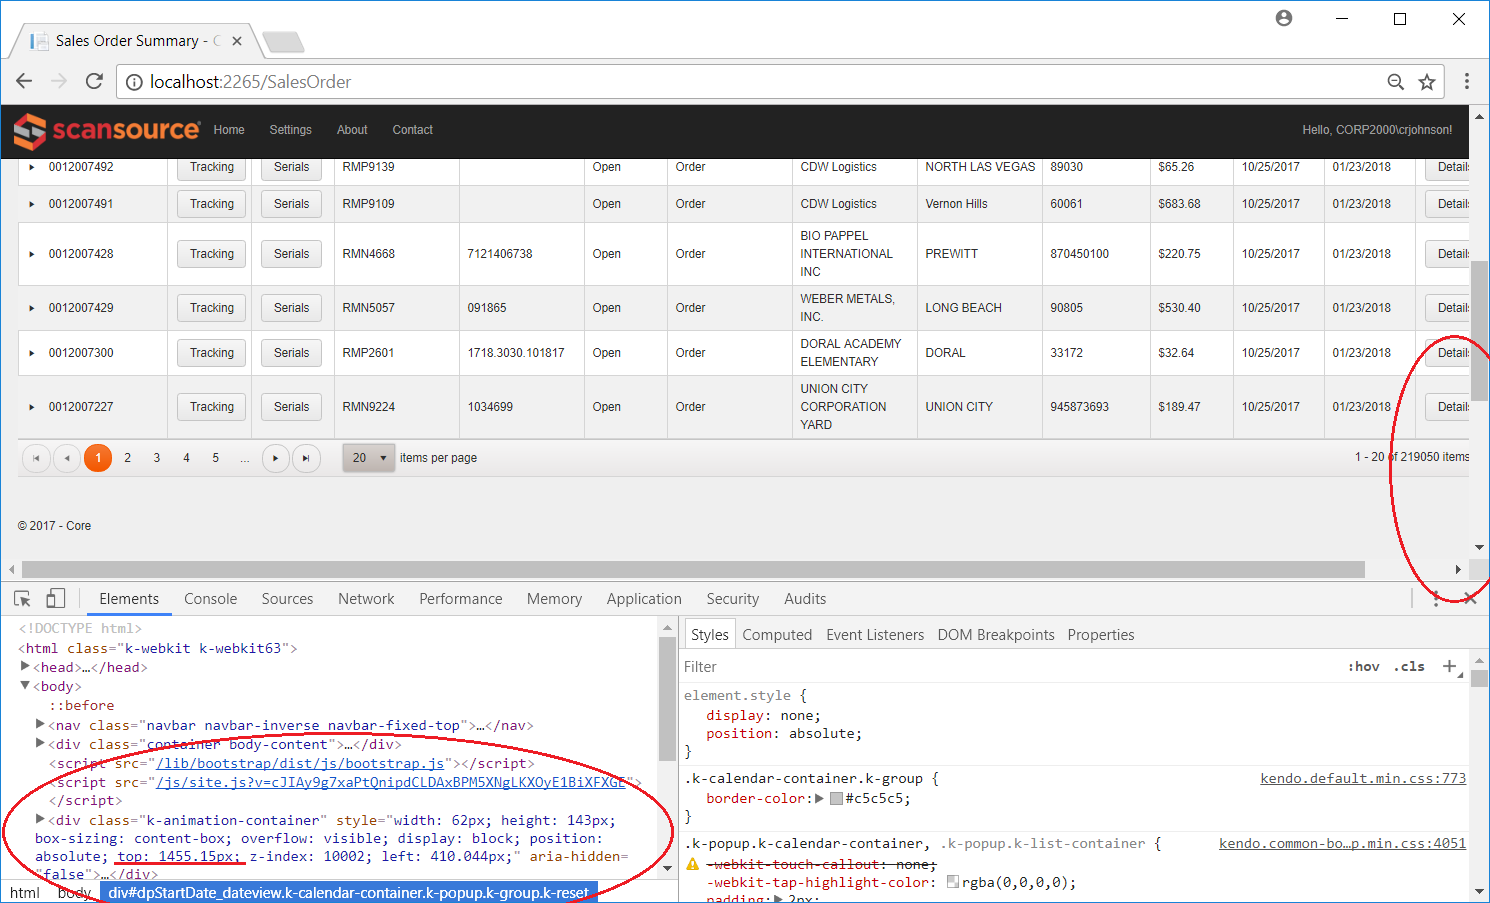Activate the DevTools inspect element picker
1490x903 pixels.
[22, 599]
